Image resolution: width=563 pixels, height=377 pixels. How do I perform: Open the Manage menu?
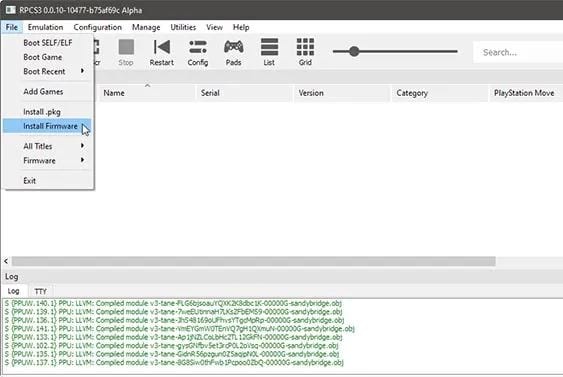point(146,27)
